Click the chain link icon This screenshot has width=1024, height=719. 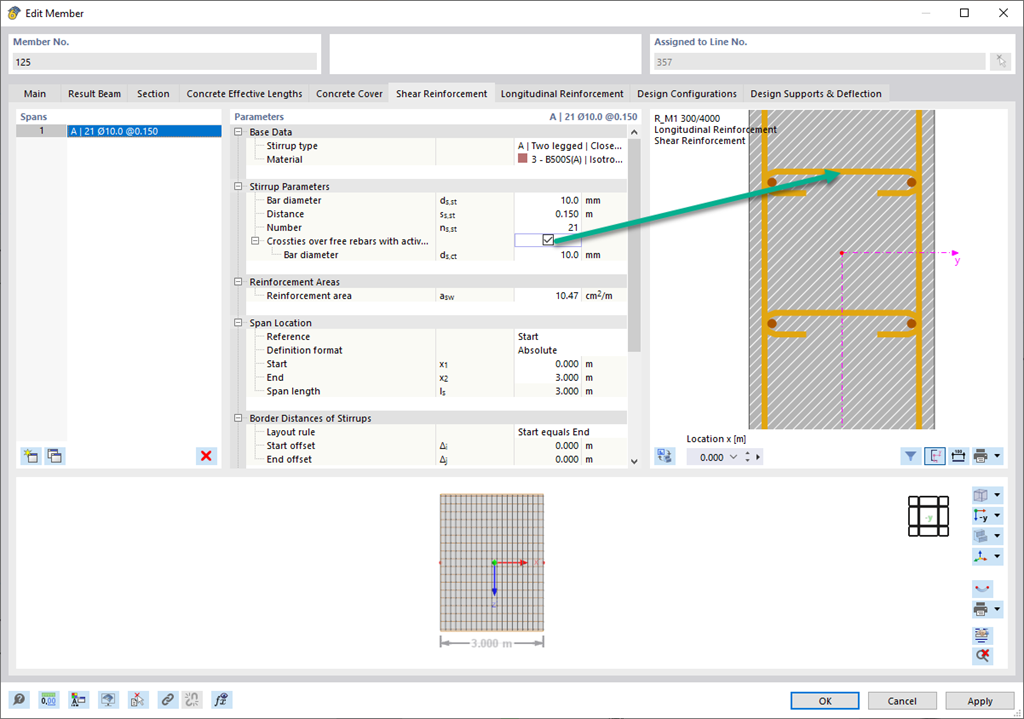coord(168,700)
